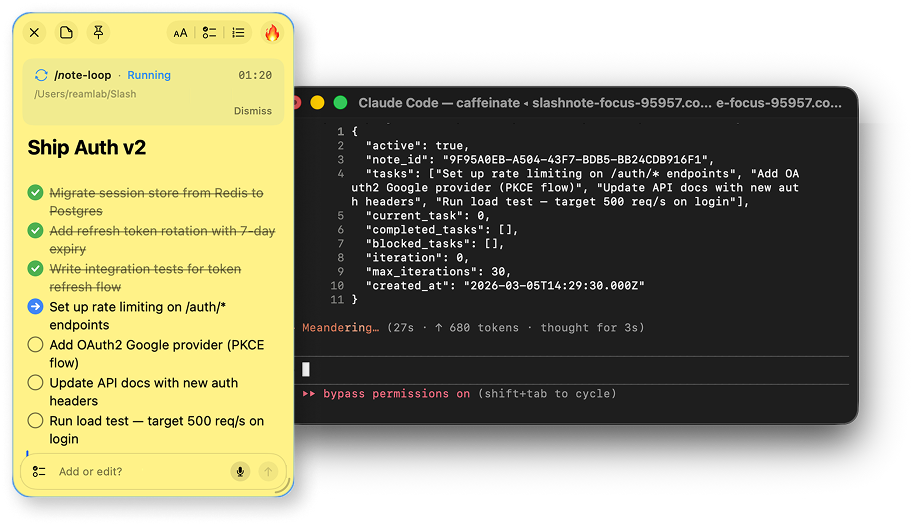Click the bypass permissions on status text
Viewport: 915px width, 526px height.
pos(396,394)
